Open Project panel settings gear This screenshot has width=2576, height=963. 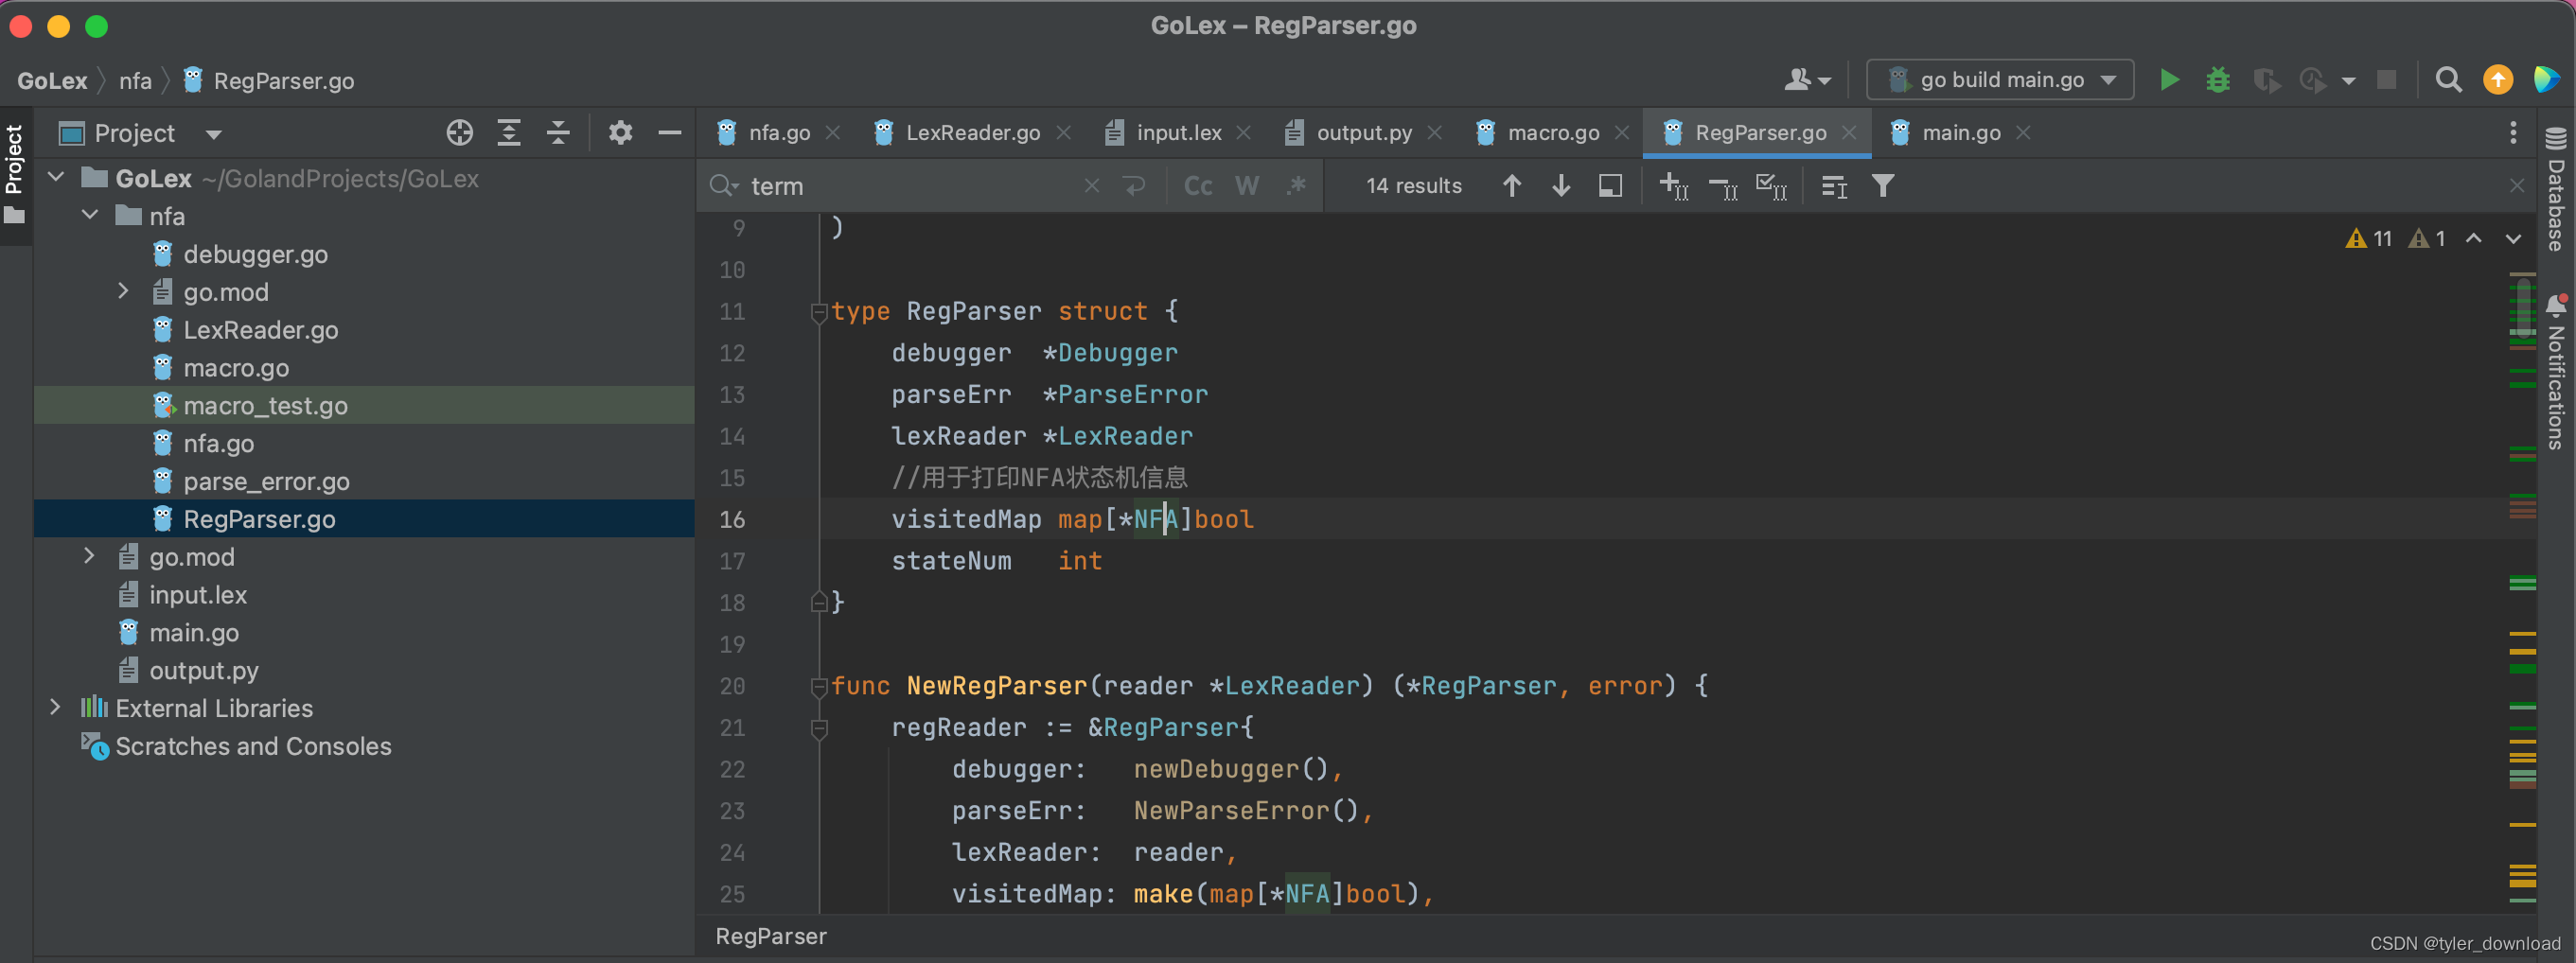tap(620, 133)
